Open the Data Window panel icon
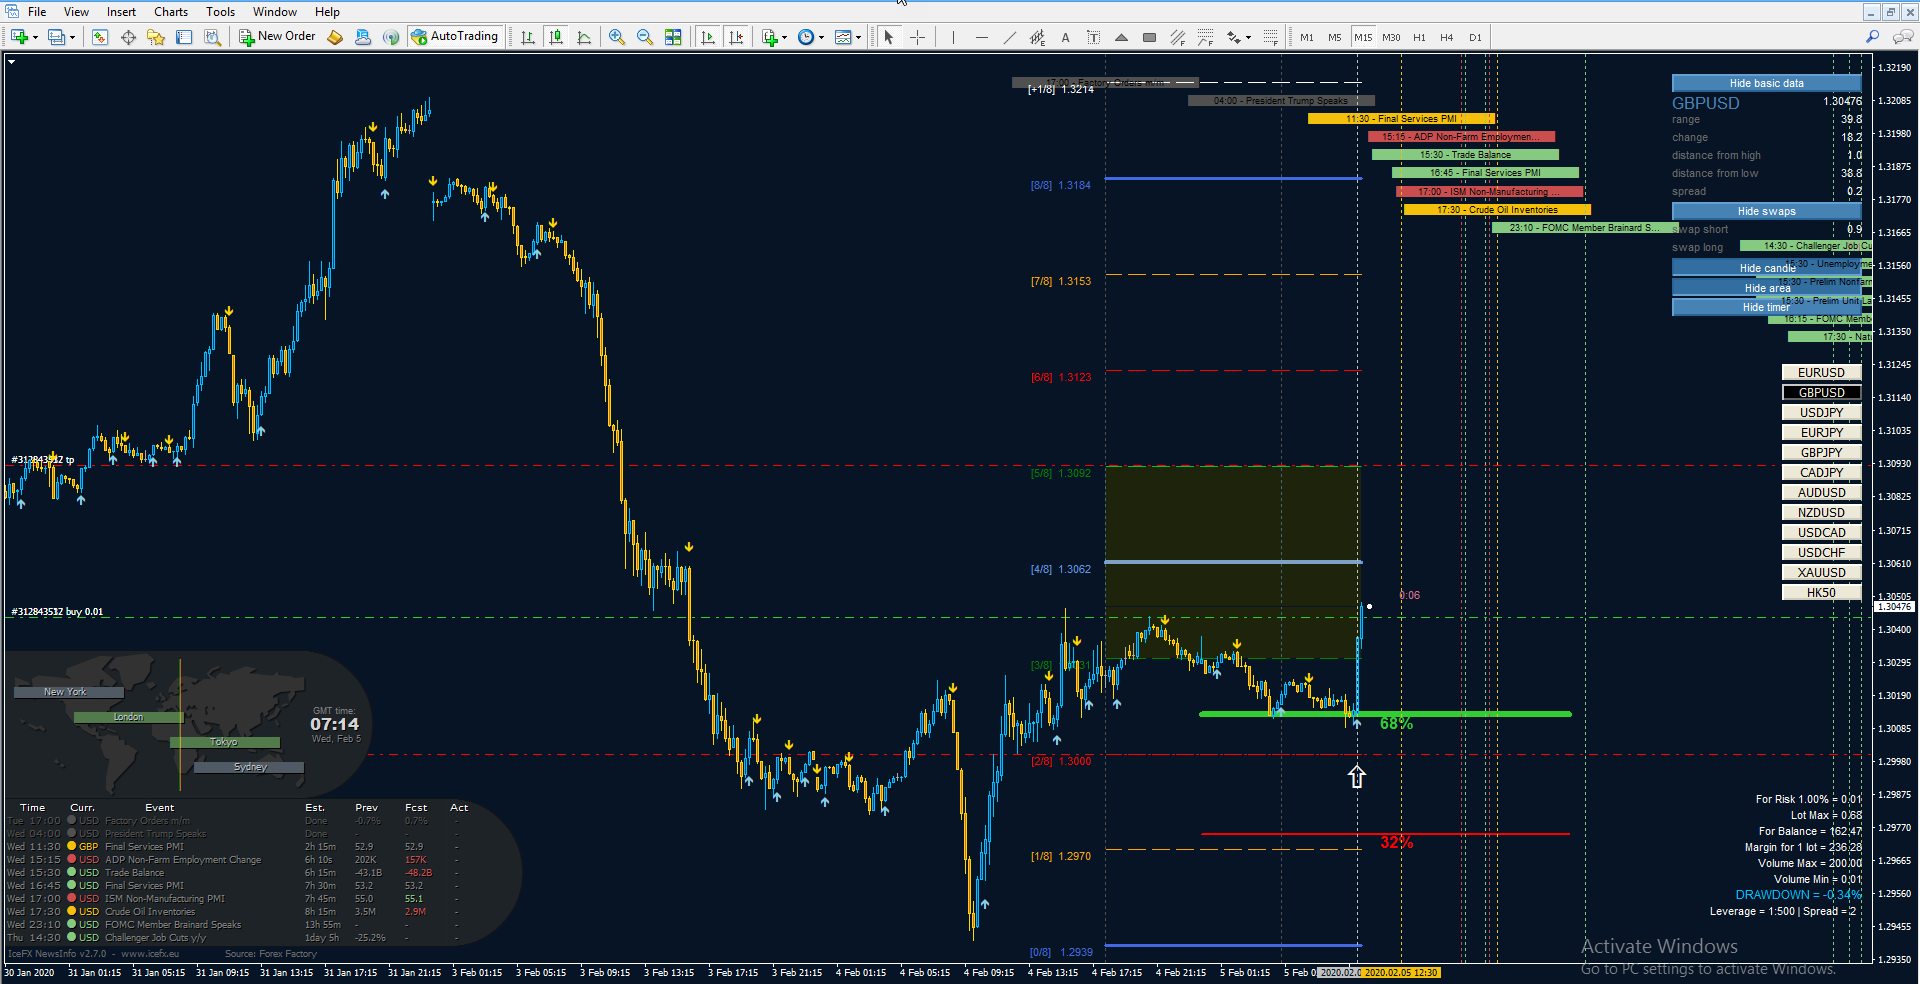This screenshot has height=984, width=1920. [128, 37]
